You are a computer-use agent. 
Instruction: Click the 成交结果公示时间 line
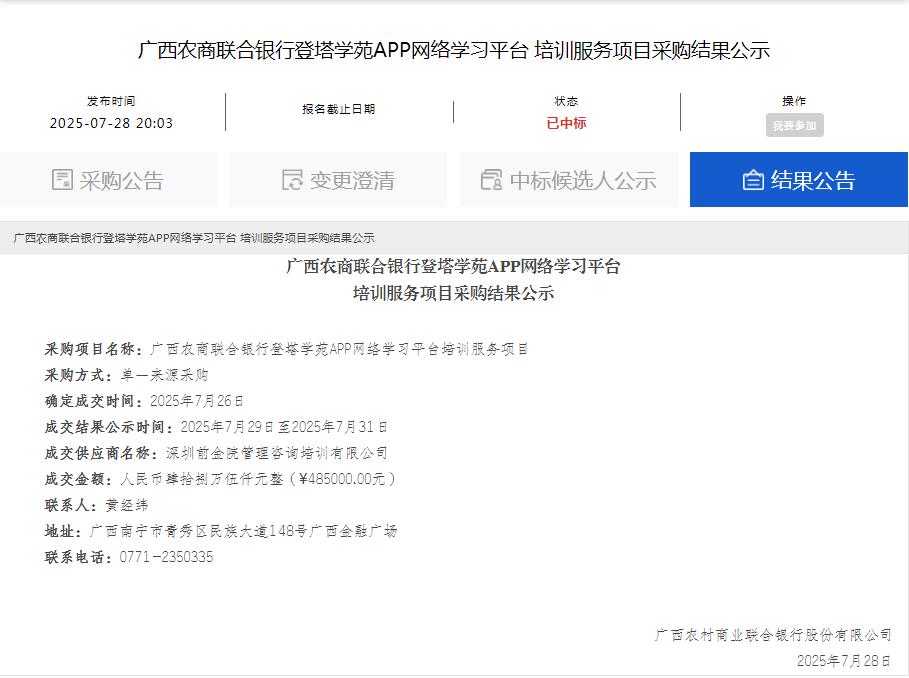[x=216, y=427]
